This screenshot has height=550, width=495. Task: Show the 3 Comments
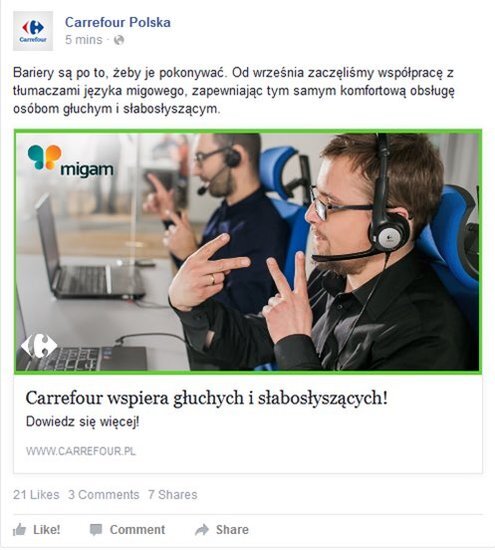tap(104, 495)
